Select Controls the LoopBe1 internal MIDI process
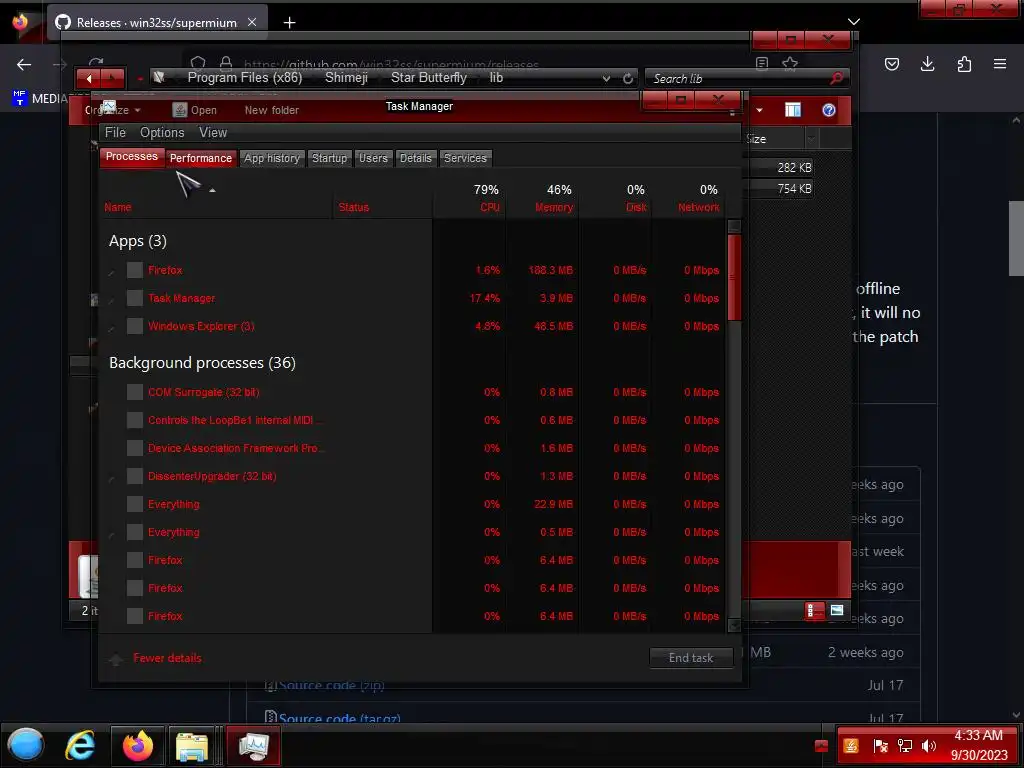The height and width of the screenshot is (768, 1024). (413, 420)
